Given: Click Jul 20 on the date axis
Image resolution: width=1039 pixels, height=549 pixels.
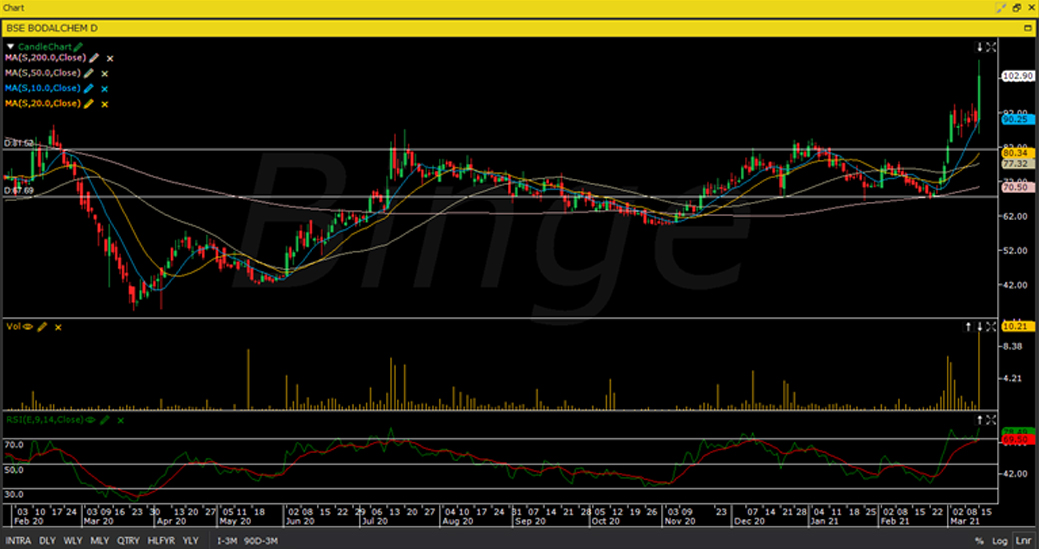Looking at the screenshot, I should click(374, 522).
